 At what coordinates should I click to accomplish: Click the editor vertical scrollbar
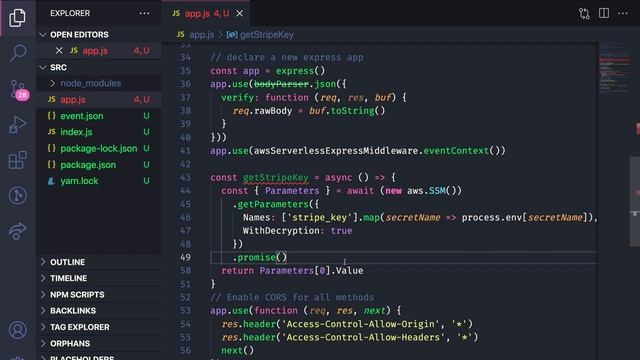tap(635, 202)
